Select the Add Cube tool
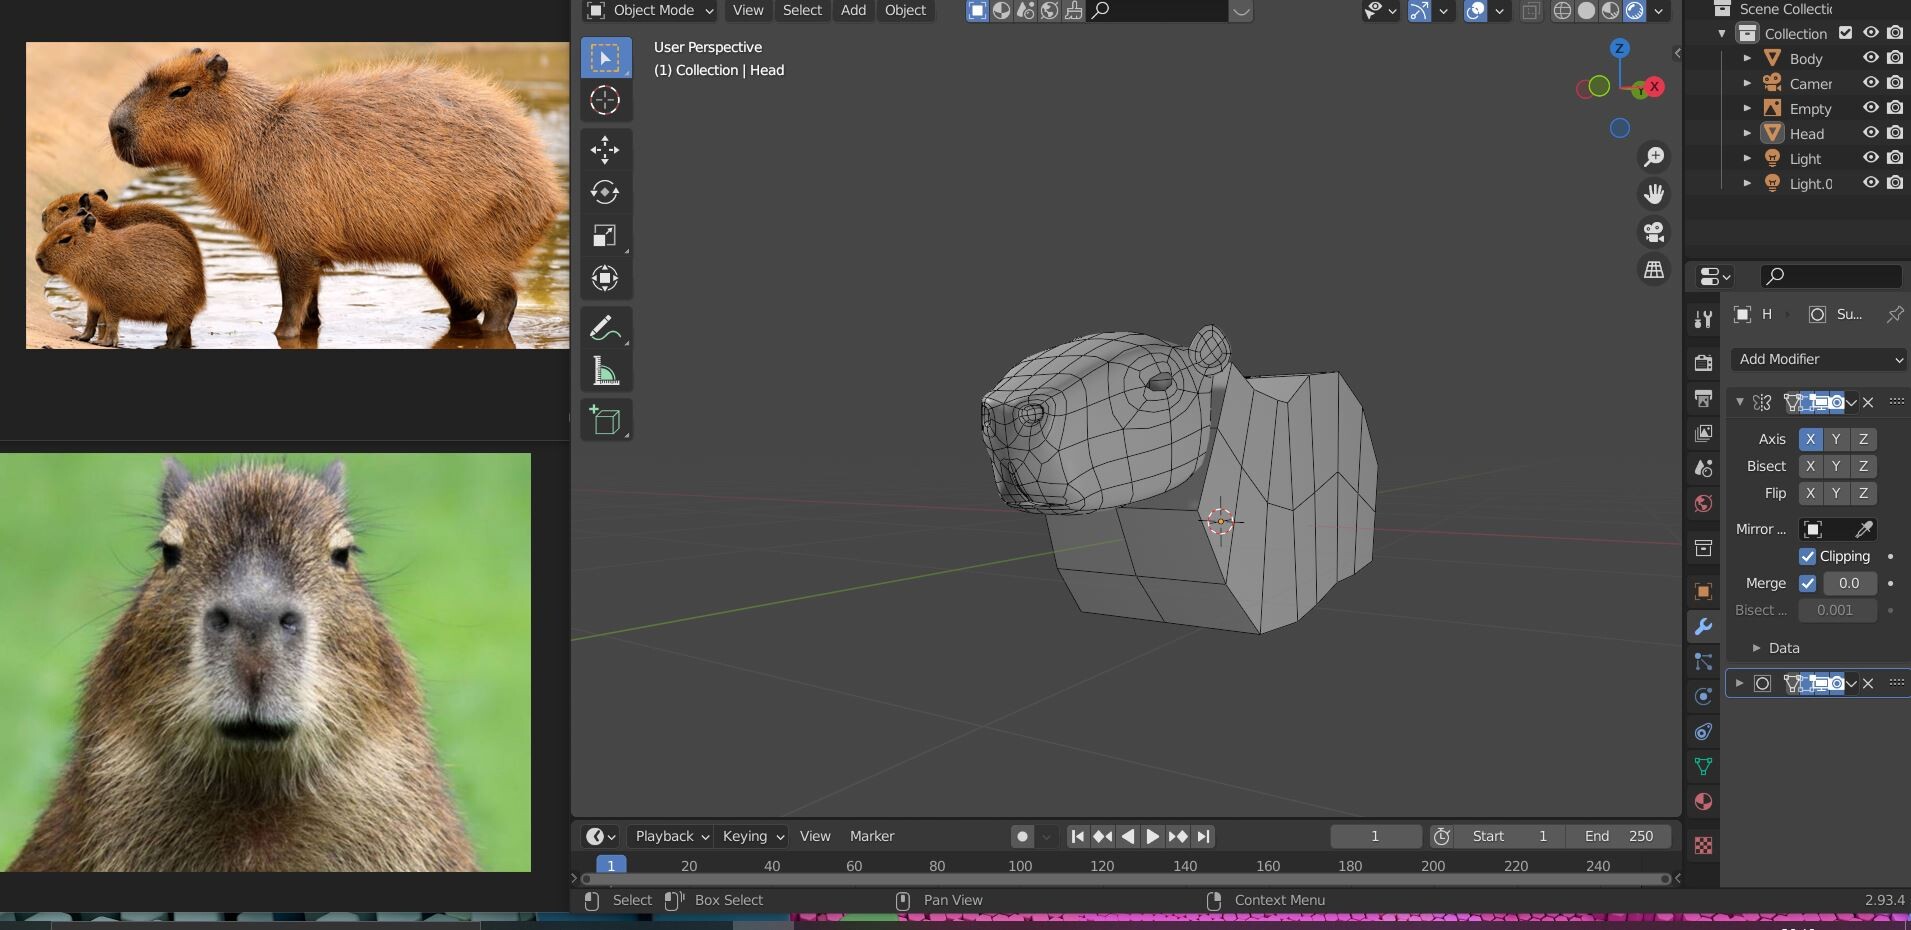The width and height of the screenshot is (1911, 930). 606,419
